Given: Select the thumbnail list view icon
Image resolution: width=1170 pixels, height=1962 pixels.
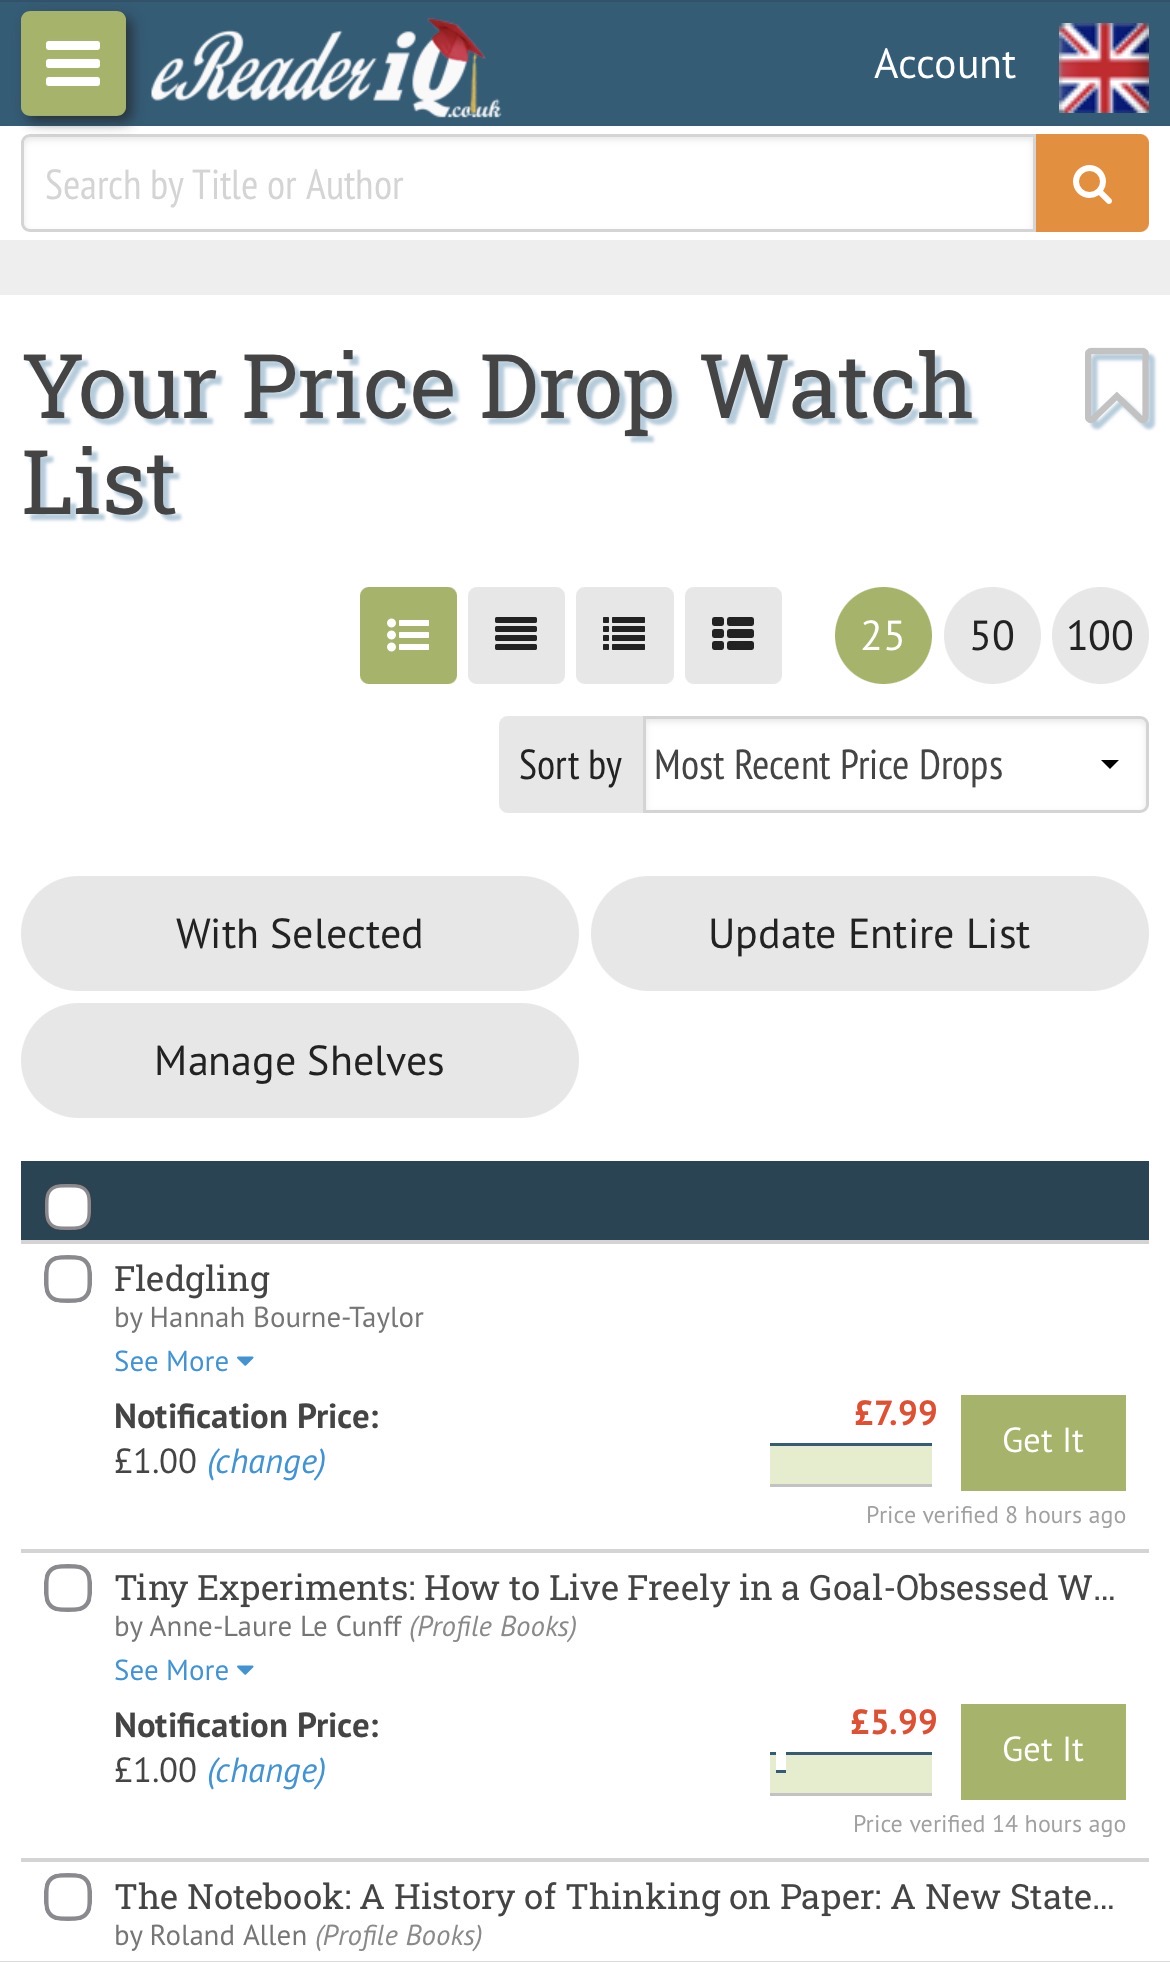Looking at the screenshot, I should point(733,635).
